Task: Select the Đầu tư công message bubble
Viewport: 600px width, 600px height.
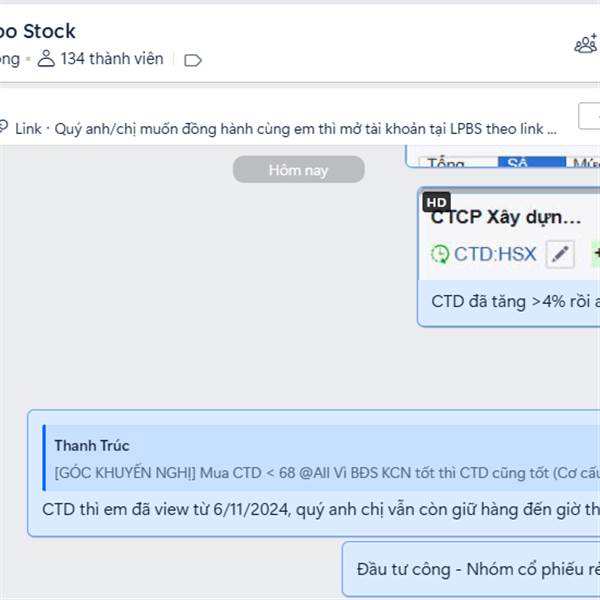Action: click(x=471, y=569)
